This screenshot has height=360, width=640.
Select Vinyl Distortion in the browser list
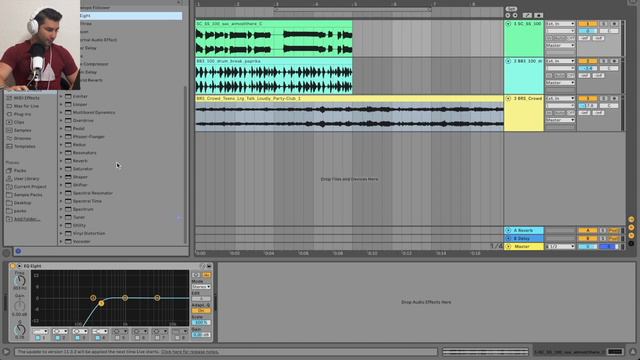89,233
